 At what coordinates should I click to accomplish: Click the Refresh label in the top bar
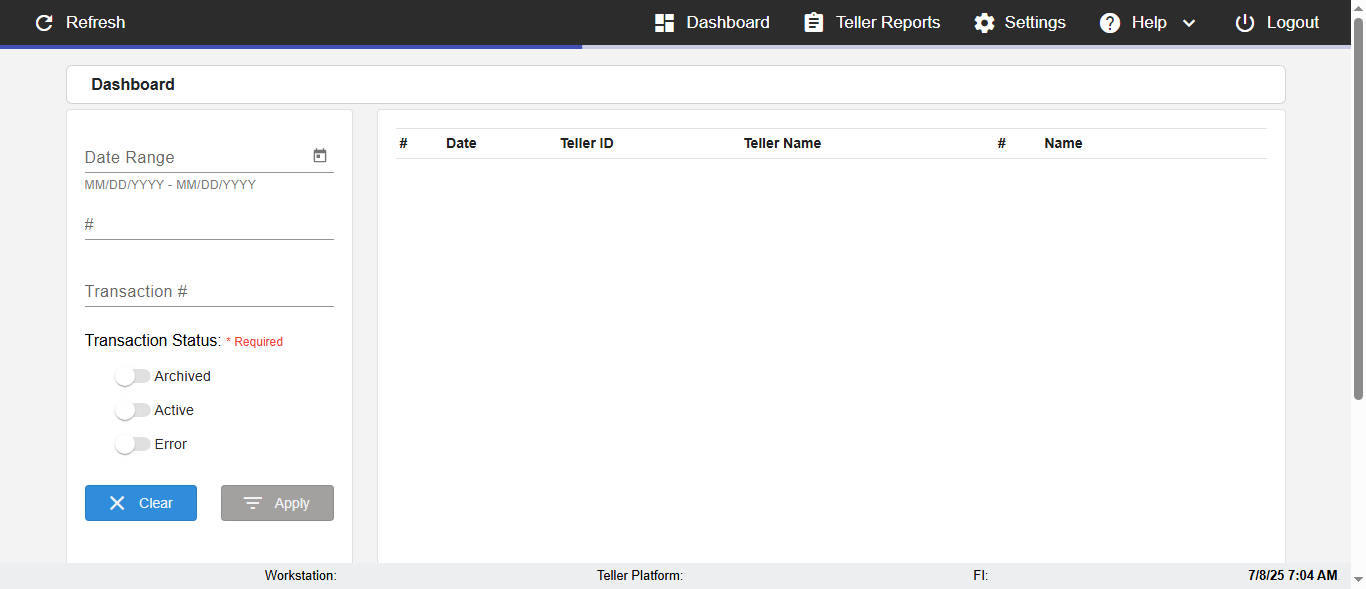[x=96, y=22]
